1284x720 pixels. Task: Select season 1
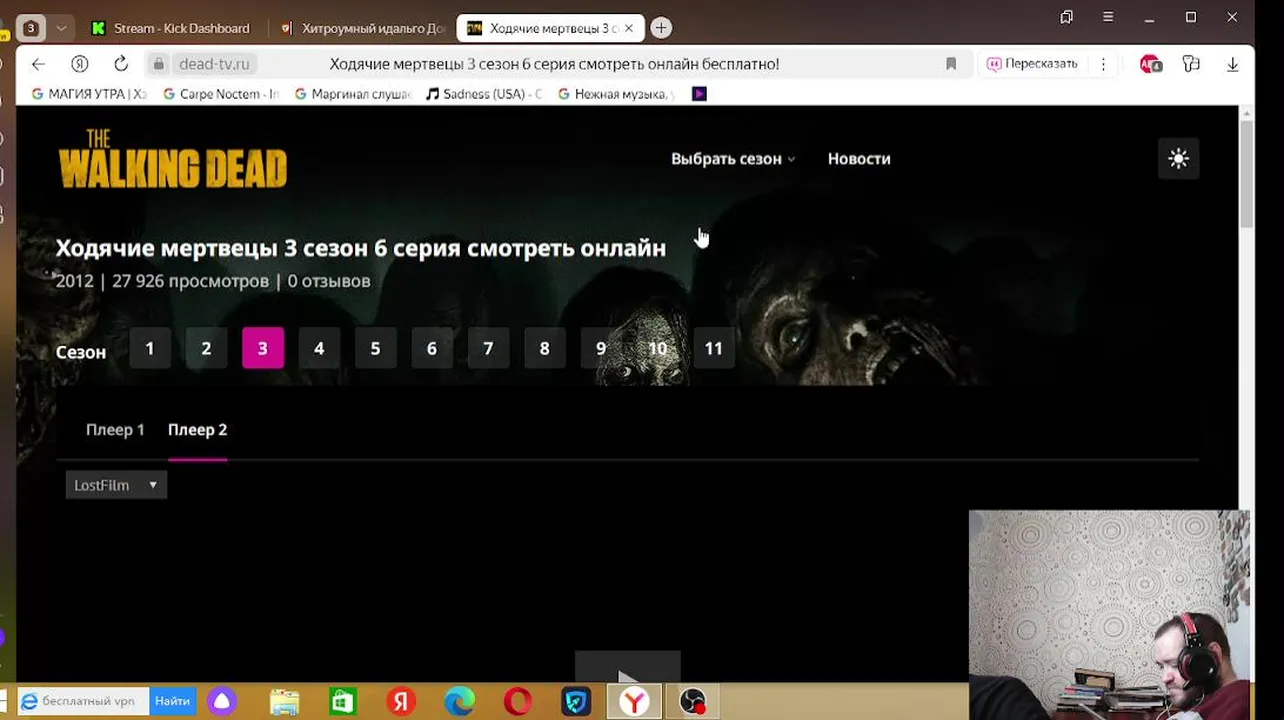[x=150, y=348]
